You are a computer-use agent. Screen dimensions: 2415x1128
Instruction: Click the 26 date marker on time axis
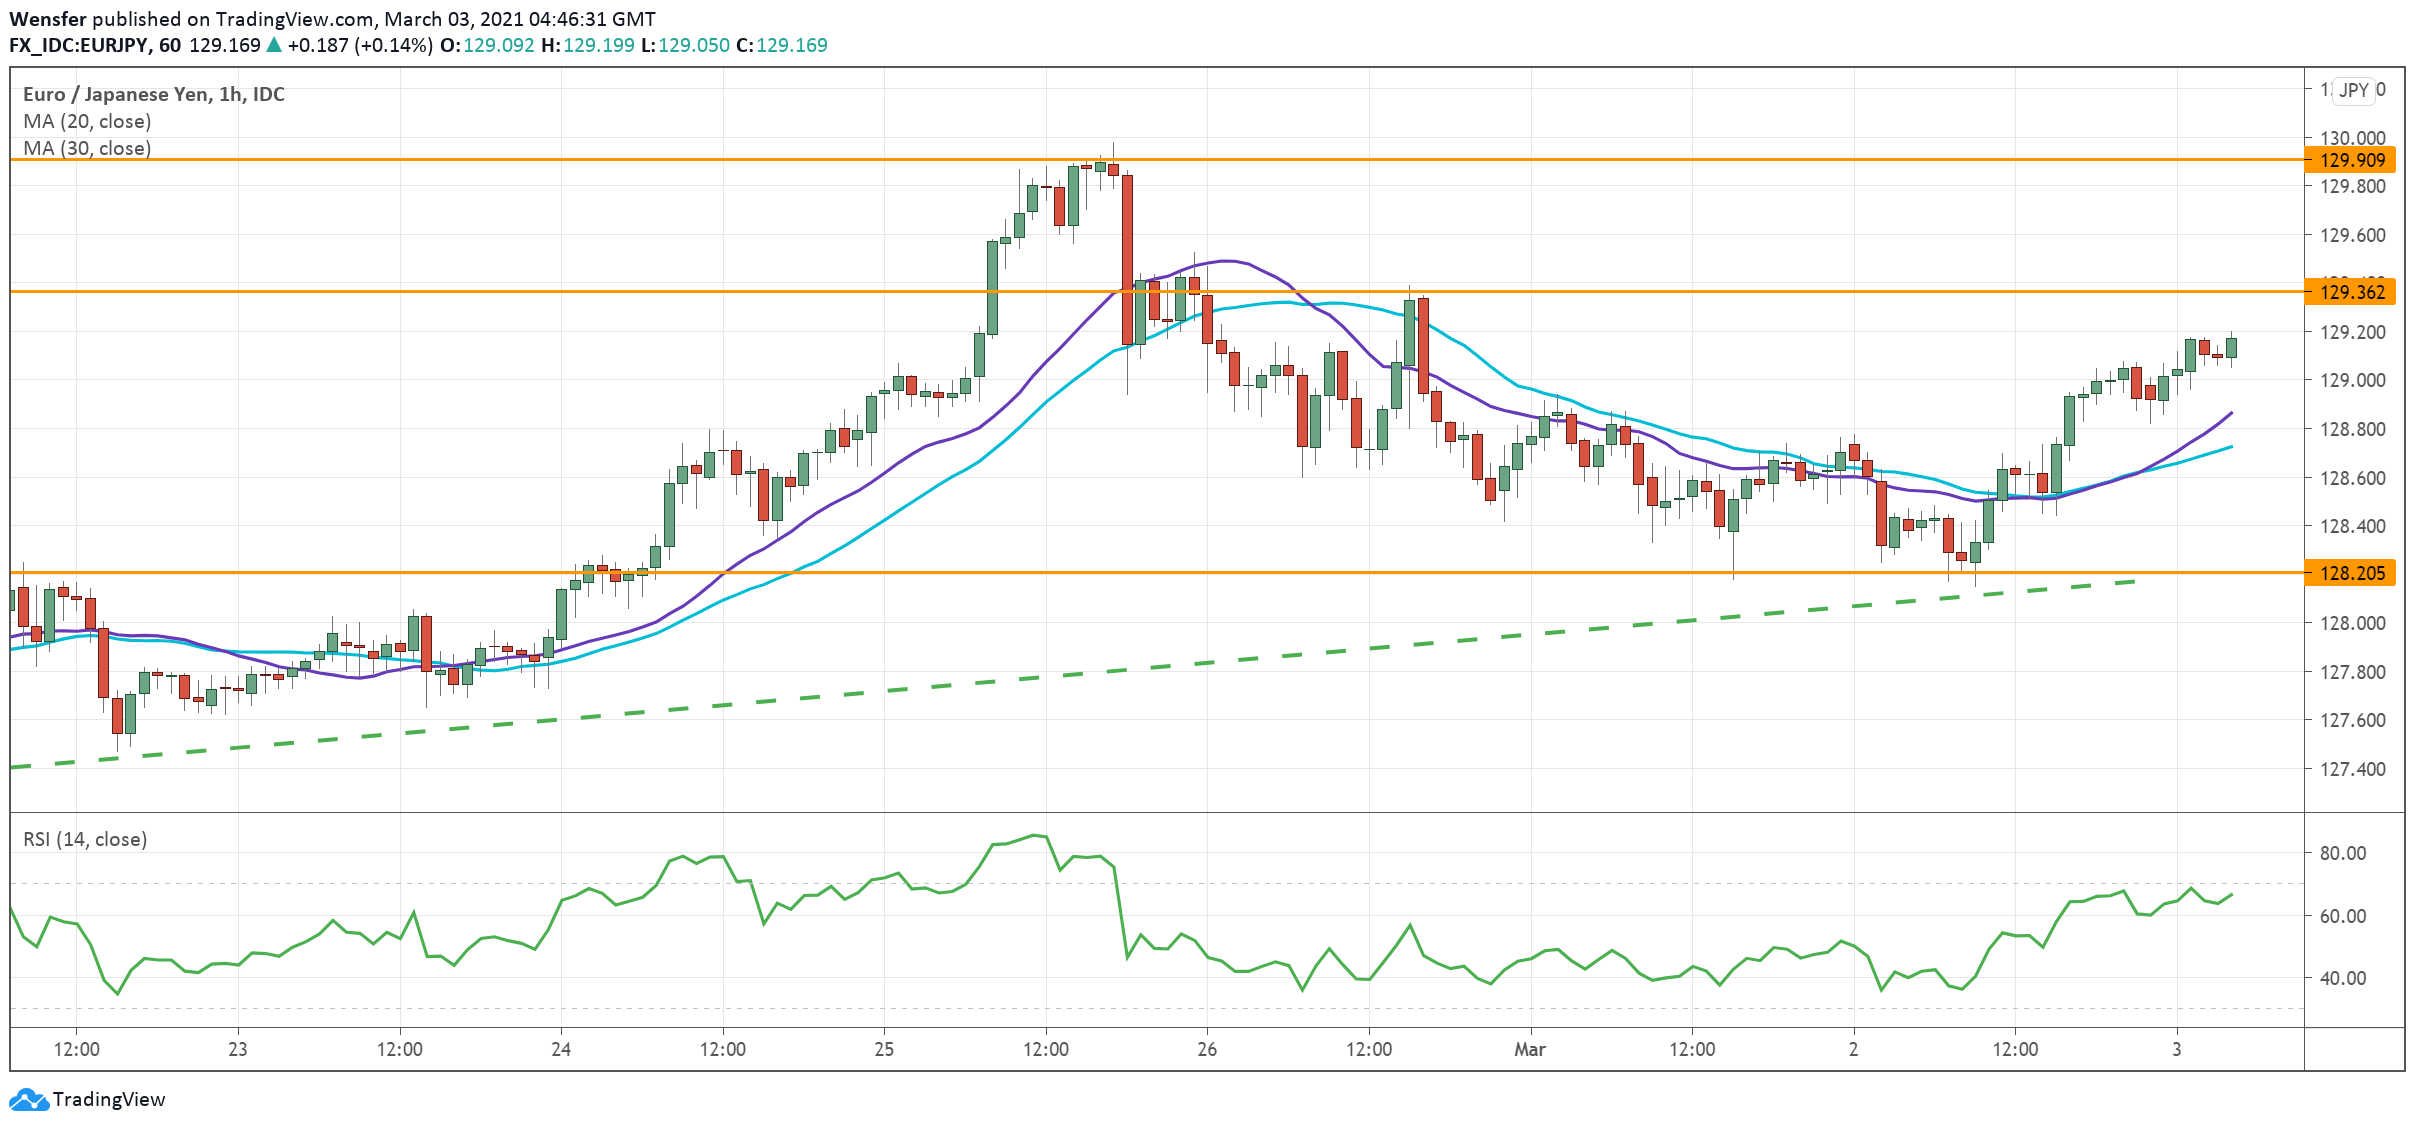pos(1207,1049)
